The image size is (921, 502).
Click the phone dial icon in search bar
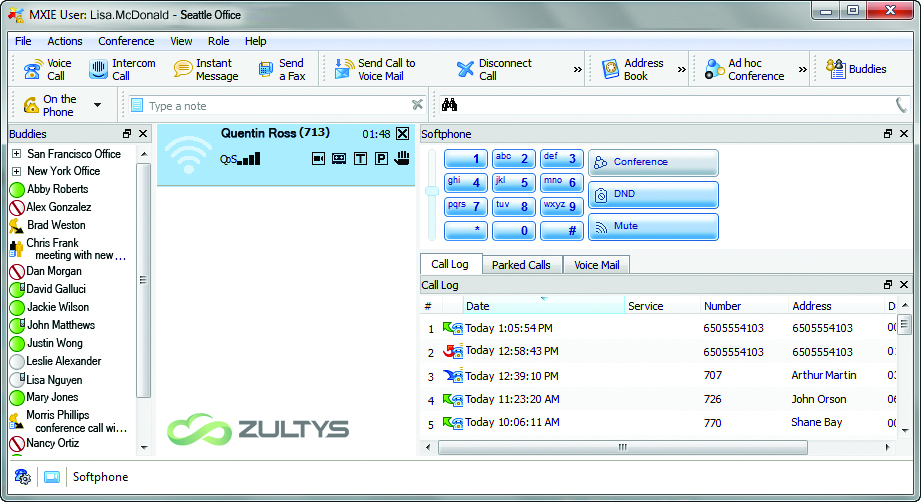point(901,105)
